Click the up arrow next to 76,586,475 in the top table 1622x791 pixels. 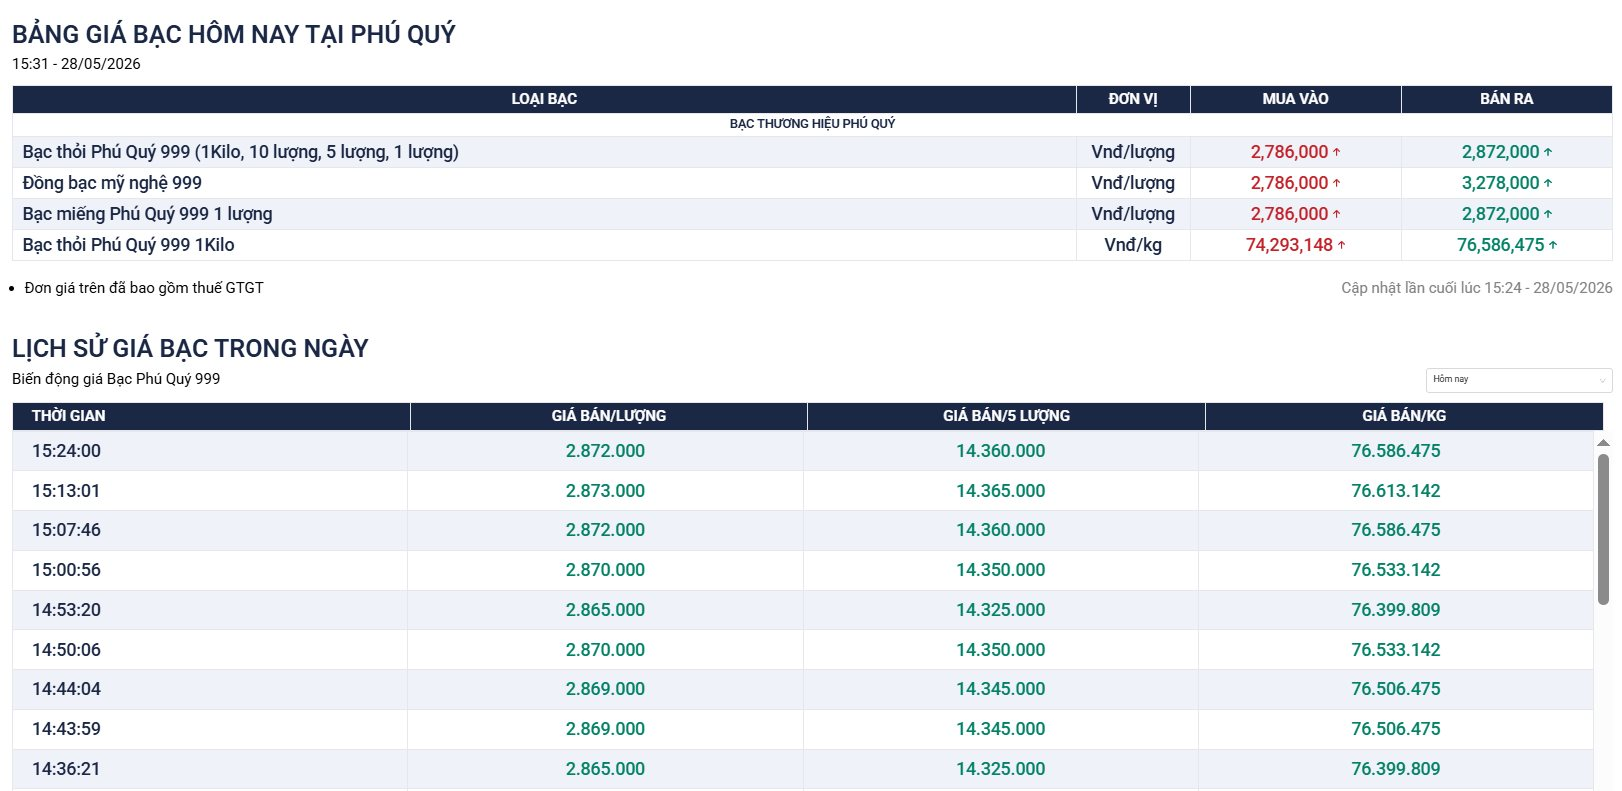[1553, 246]
